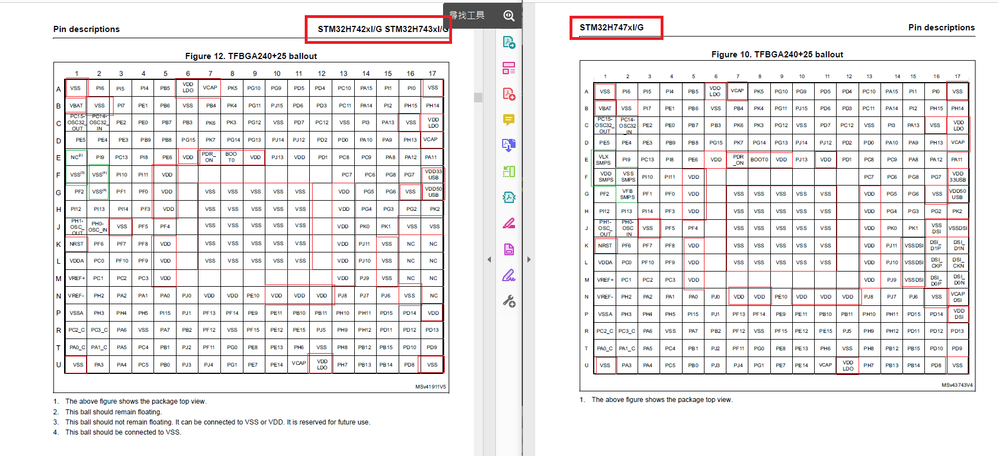
Task: Open the pink Redact pen tool
Action: [x=509, y=223]
